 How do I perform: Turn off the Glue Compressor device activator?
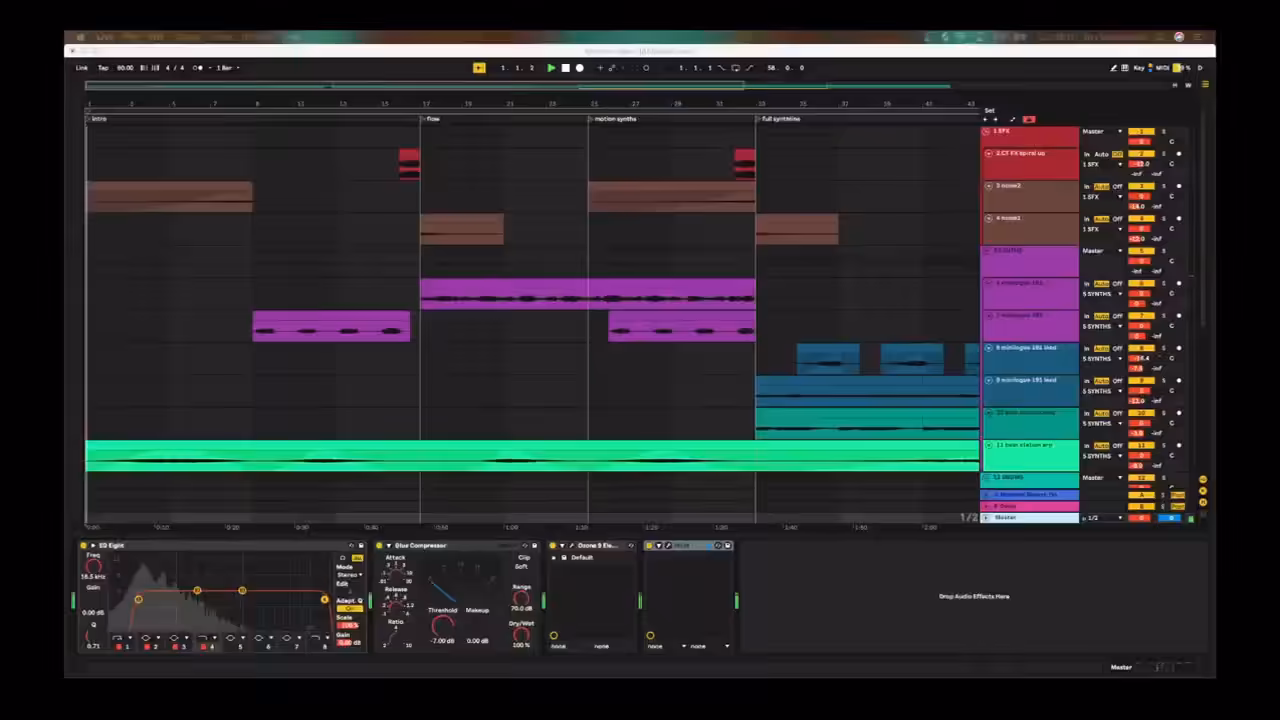coord(380,545)
